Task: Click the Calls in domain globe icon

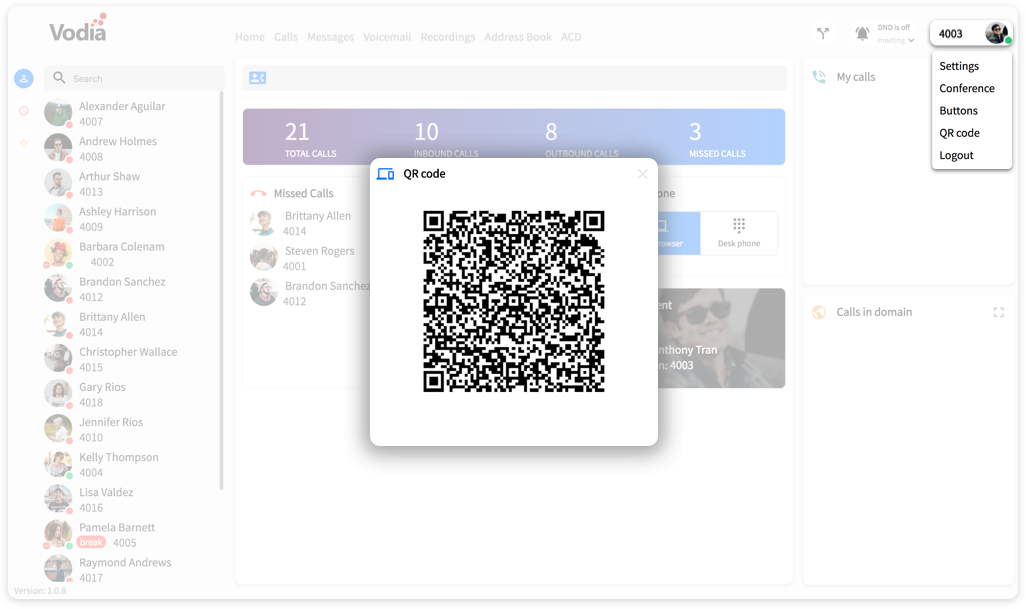Action: (x=819, y=313)
